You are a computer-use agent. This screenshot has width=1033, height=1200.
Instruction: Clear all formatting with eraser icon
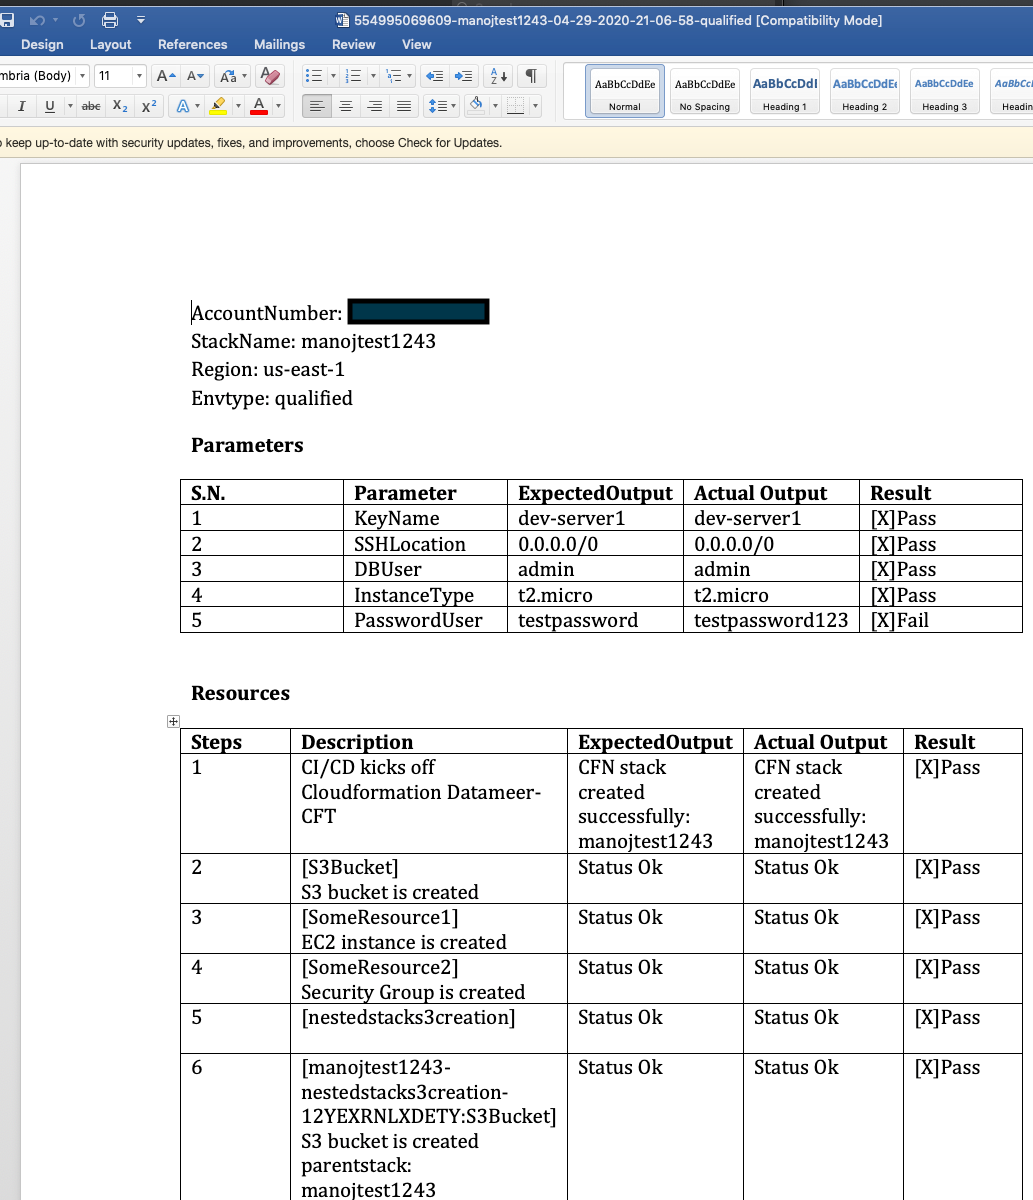269,76
